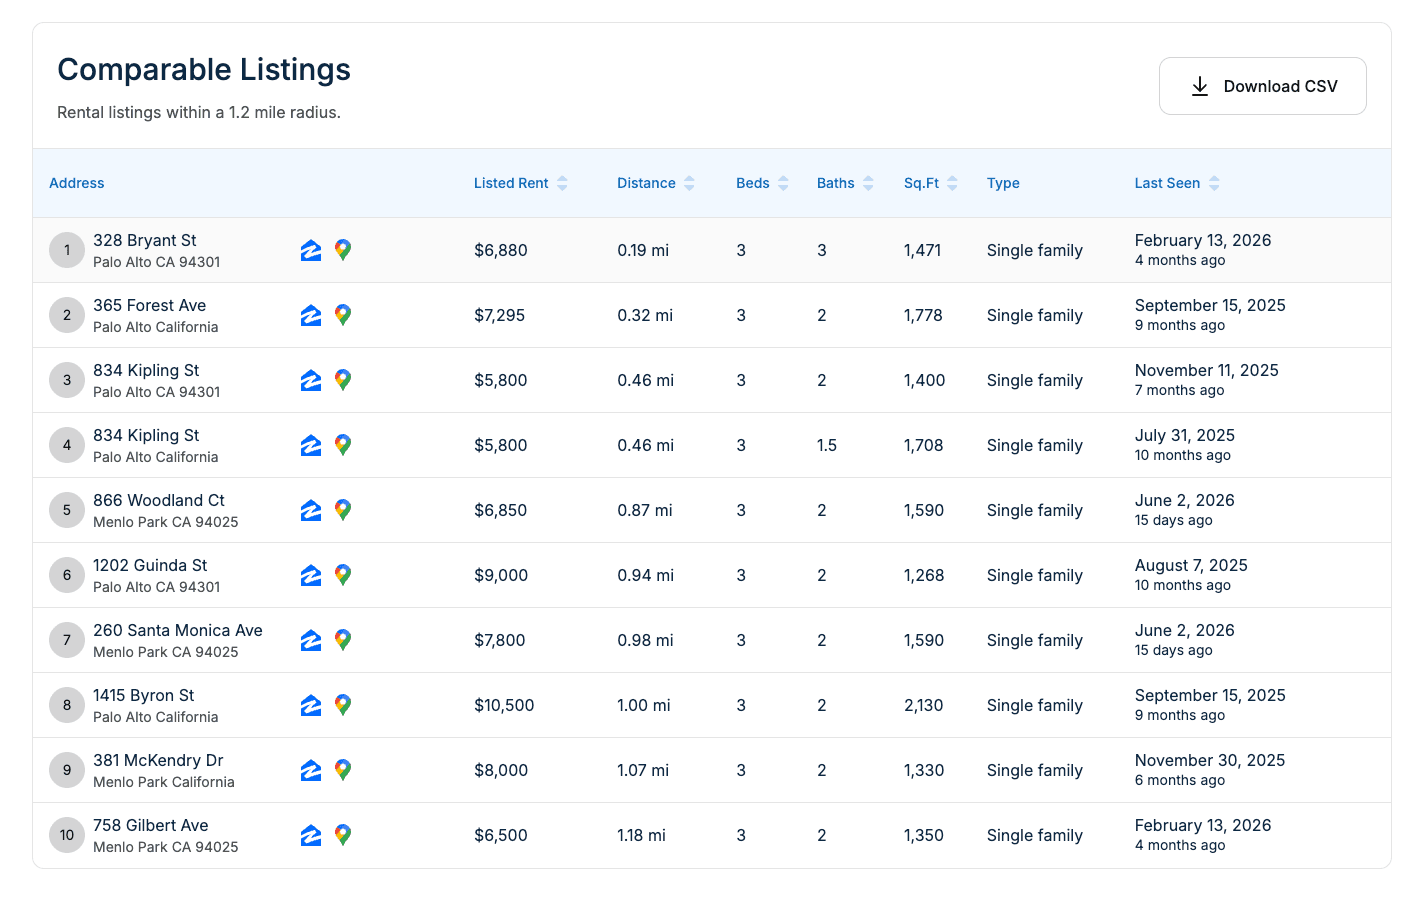
Task: Open Zillow icon for 758 Gilbert Ave
Action: click(x=311, y=835)
